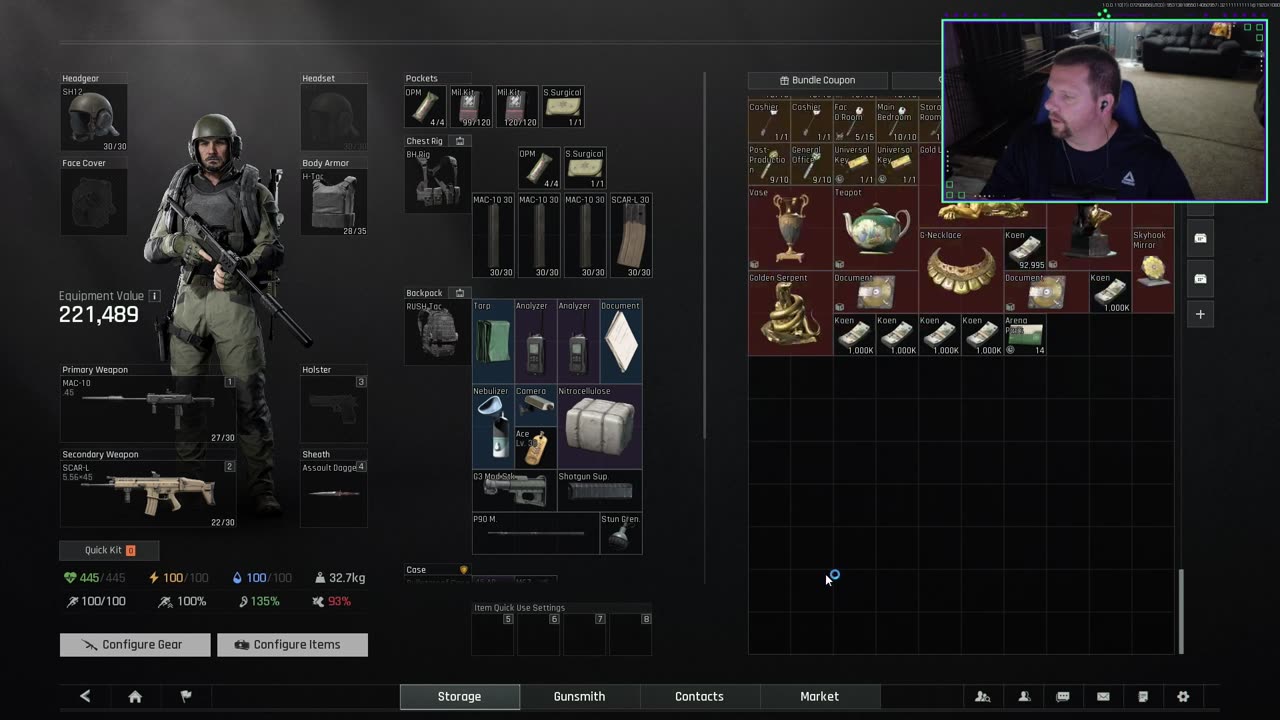Select the SCAR-L 30 magazine

(x=631, y=236)
